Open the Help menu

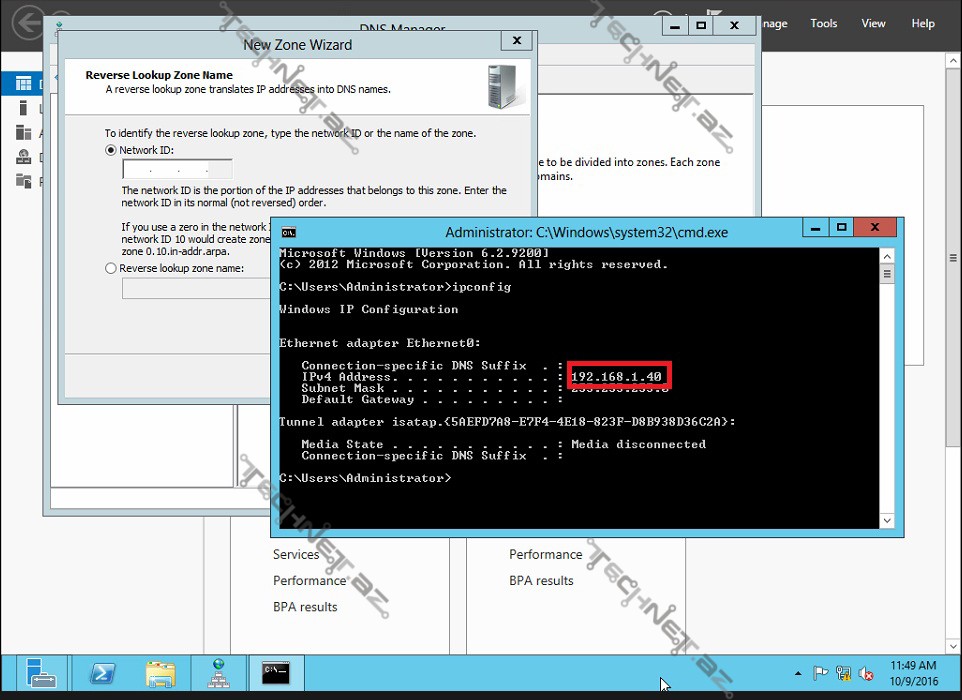[x=923, y=23]
